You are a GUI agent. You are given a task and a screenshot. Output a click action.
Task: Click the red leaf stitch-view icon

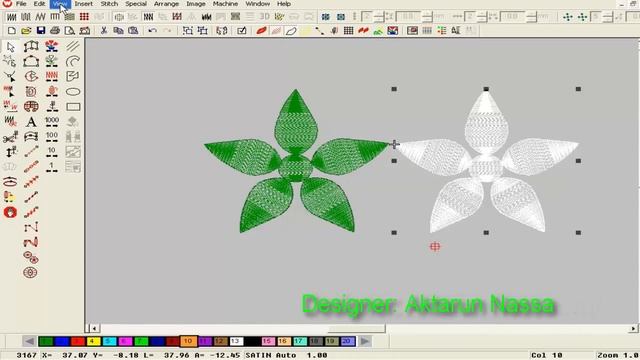point(261,31)
